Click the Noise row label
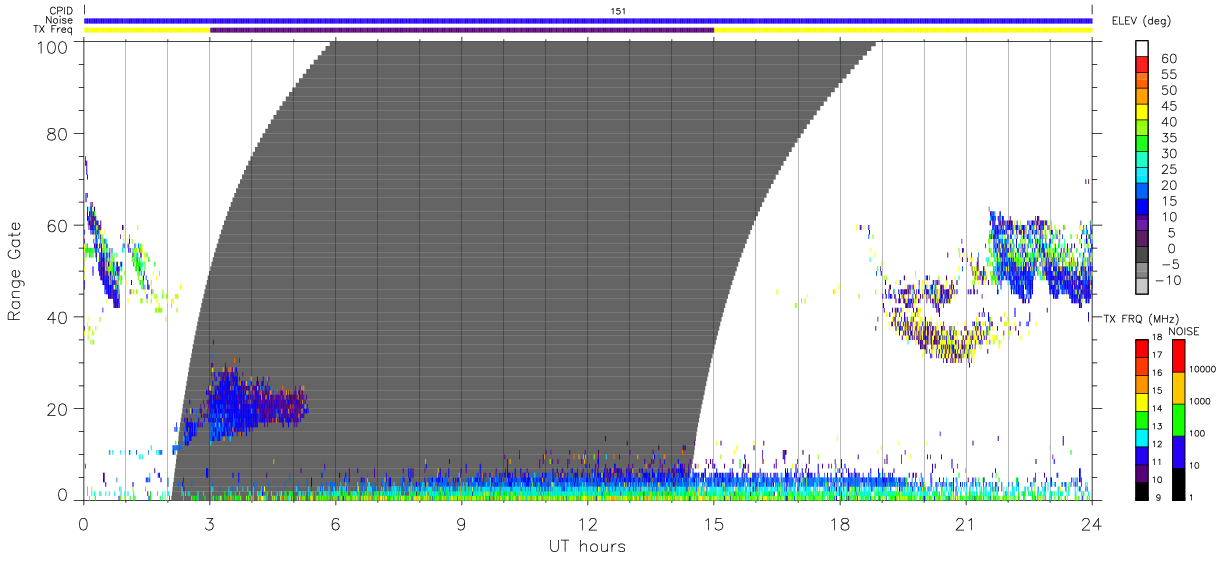Viewport: 1228px width, 567px height. point(59,20)
